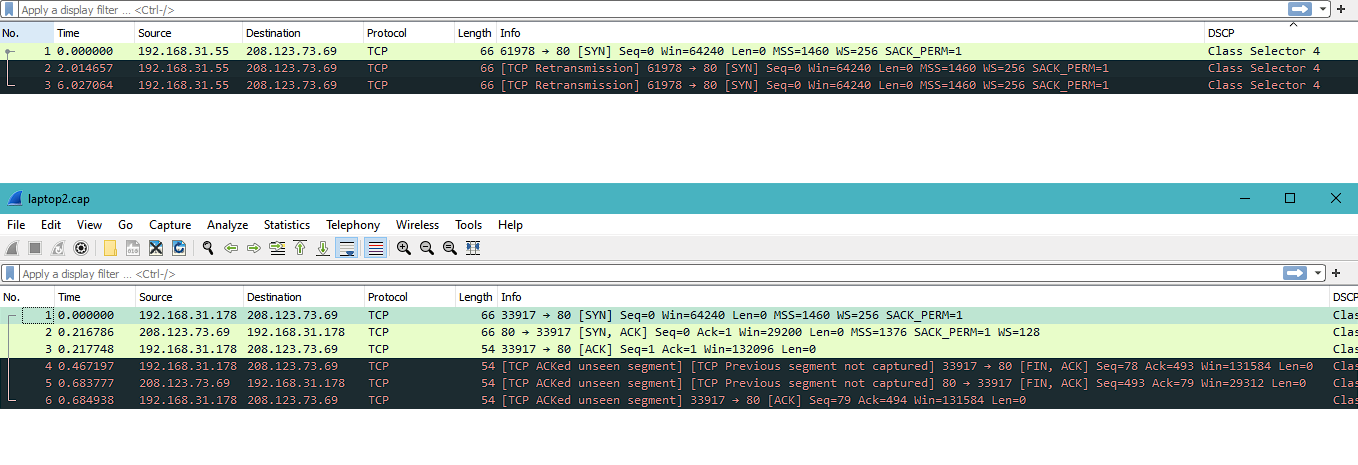1358x465 pixels.
Task: Add filter button plus in laptop2.cap window
Action: (x=1337, y=273)
